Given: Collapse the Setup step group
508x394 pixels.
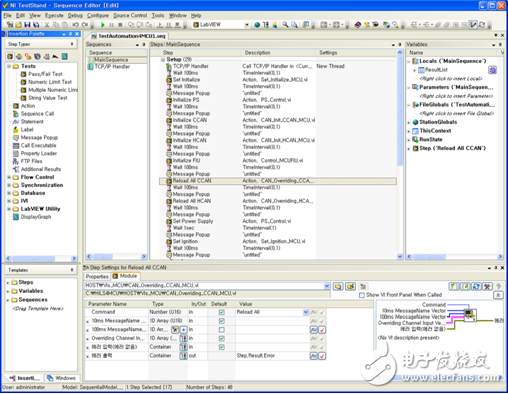Looking at the screenshot, I should (163, 60).
